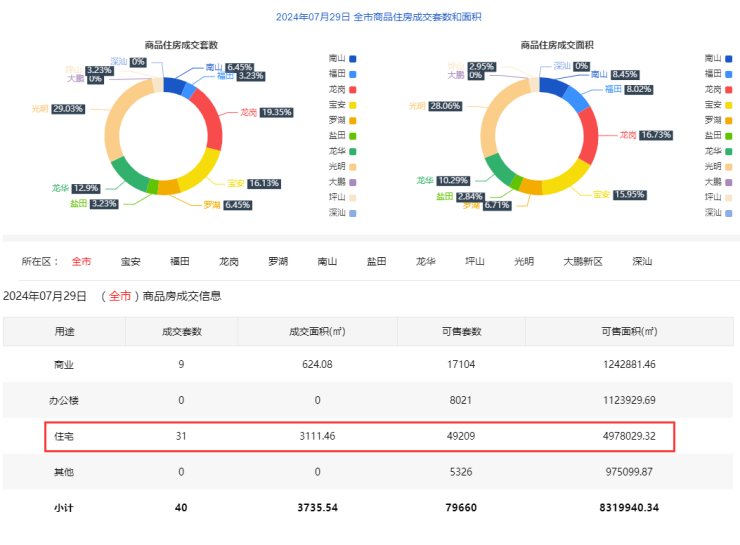
Task: Toggle 南山 in the 成交套数 chart legend
Action: pyautogui.click(x=344, y=59)
